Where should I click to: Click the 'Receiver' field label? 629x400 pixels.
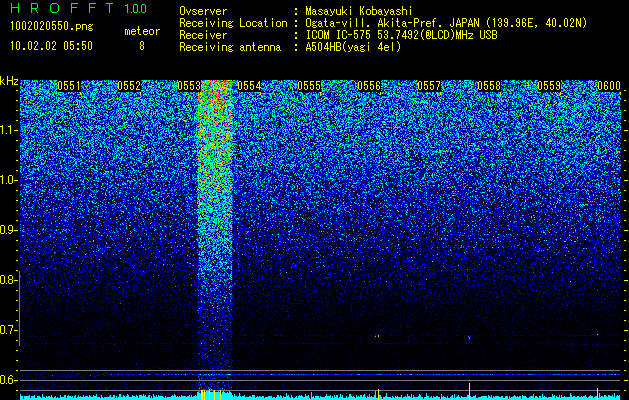pos(203,35)
